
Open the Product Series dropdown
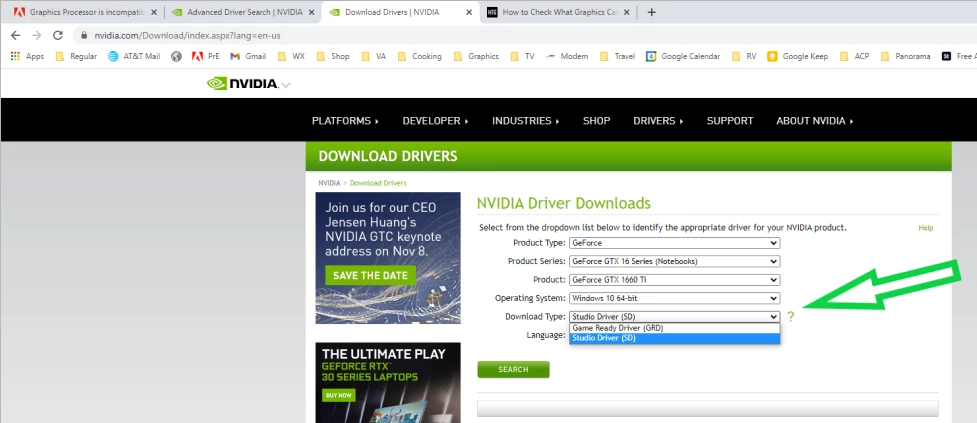point(674,262)
